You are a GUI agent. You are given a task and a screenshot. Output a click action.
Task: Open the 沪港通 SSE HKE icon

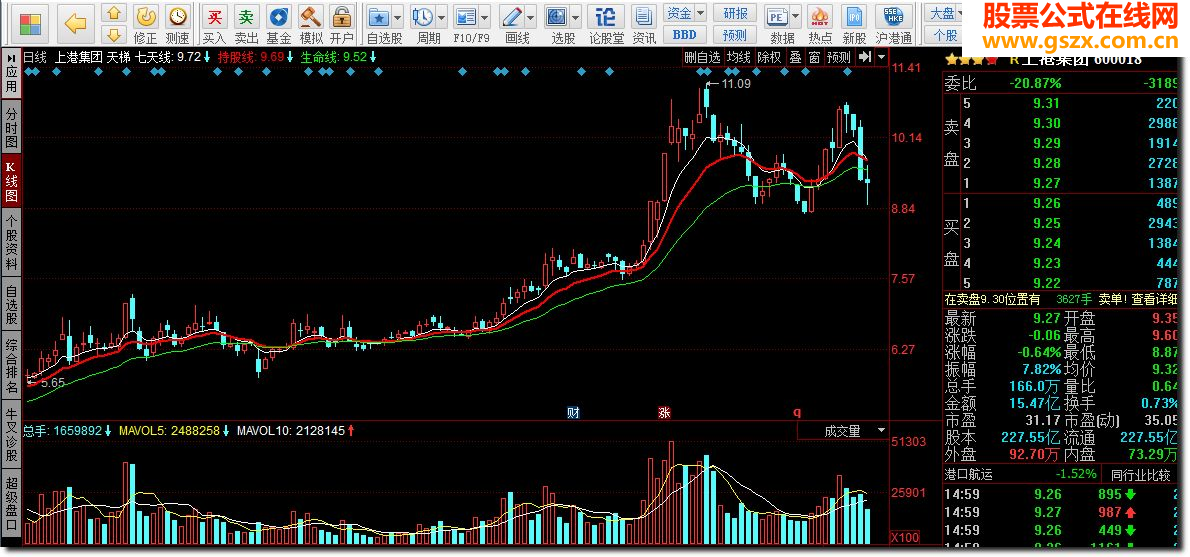tap(894, 16)
